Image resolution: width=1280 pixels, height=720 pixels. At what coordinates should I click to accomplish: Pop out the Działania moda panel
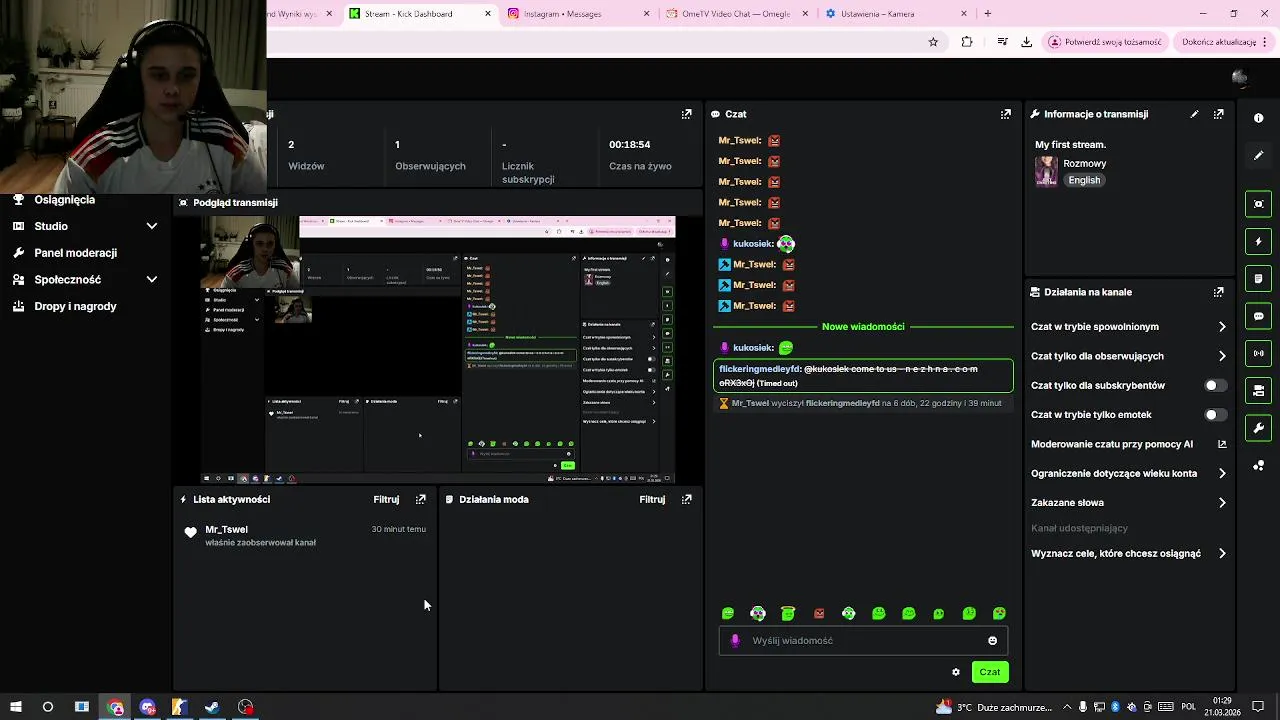coord(686,499)
